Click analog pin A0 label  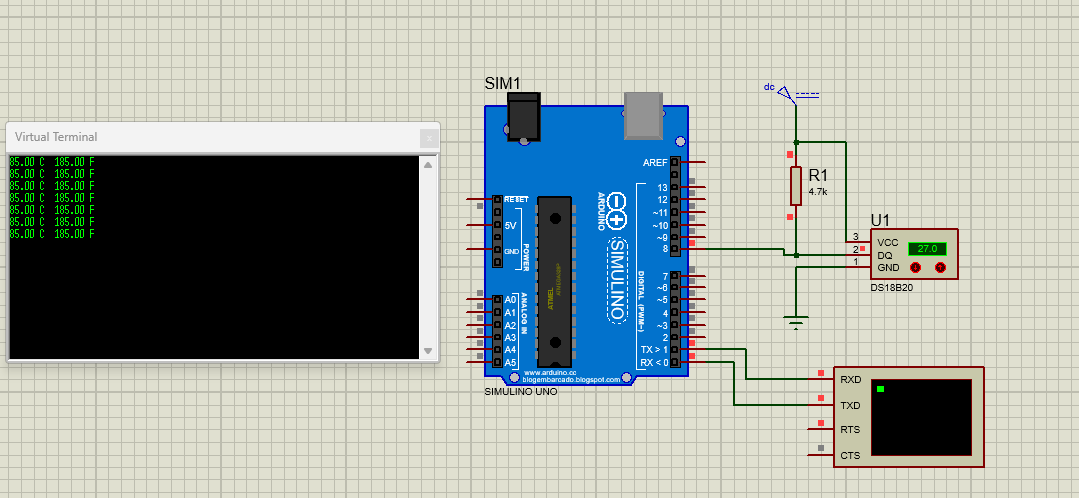coord(510,301)
